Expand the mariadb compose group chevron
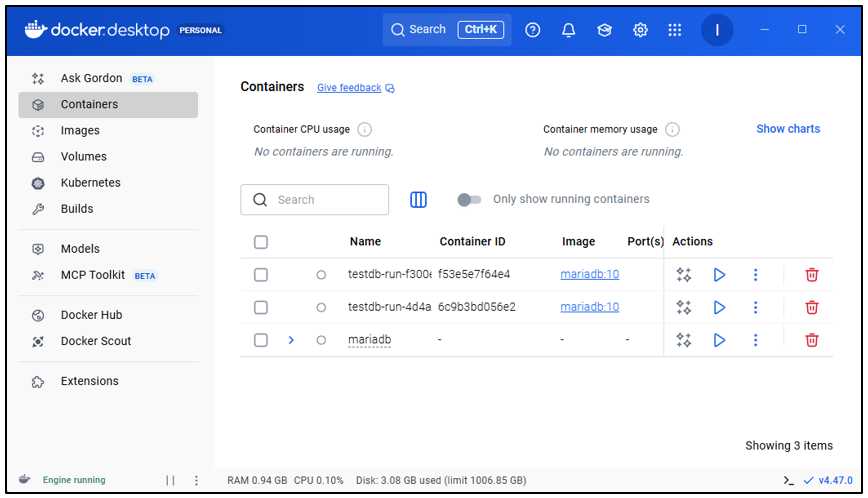 (291, 340)
